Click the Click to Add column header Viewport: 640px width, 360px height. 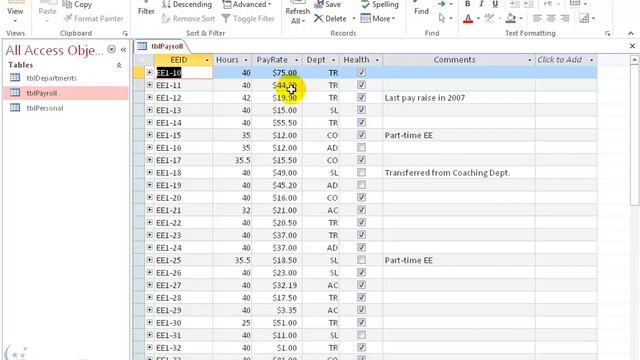pos(566,60)
